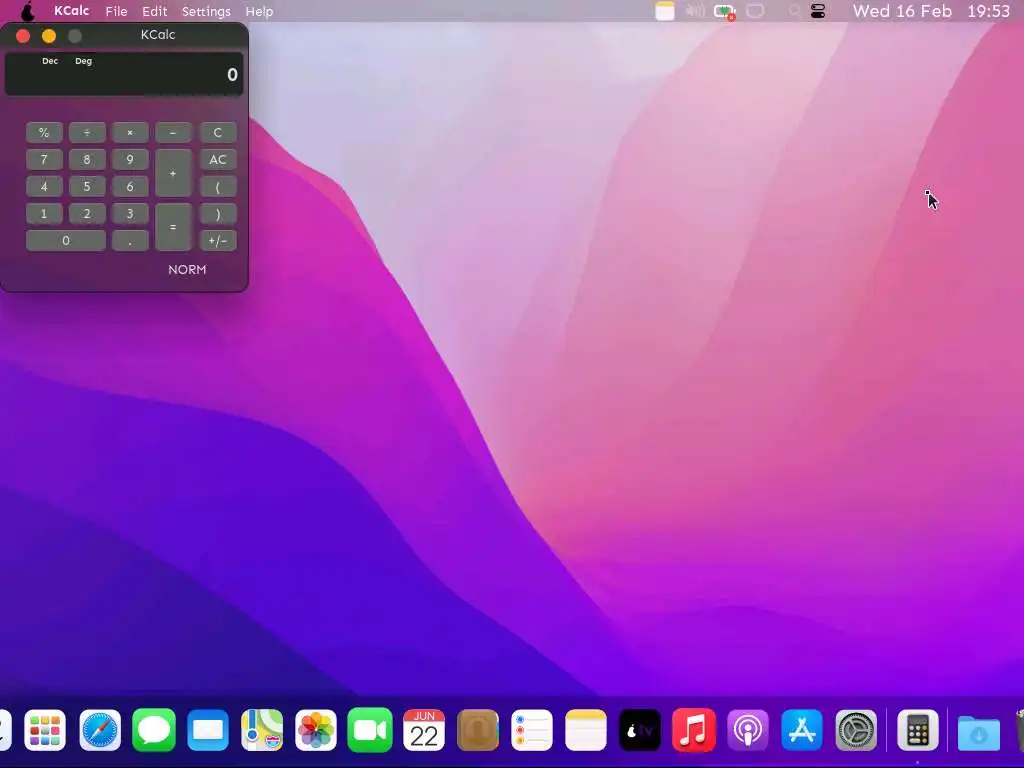This screenshot has width=1024, height=768.
Task: Click digit 2 on the keypad
Action: pyautogui.click(x=87, y=214)
